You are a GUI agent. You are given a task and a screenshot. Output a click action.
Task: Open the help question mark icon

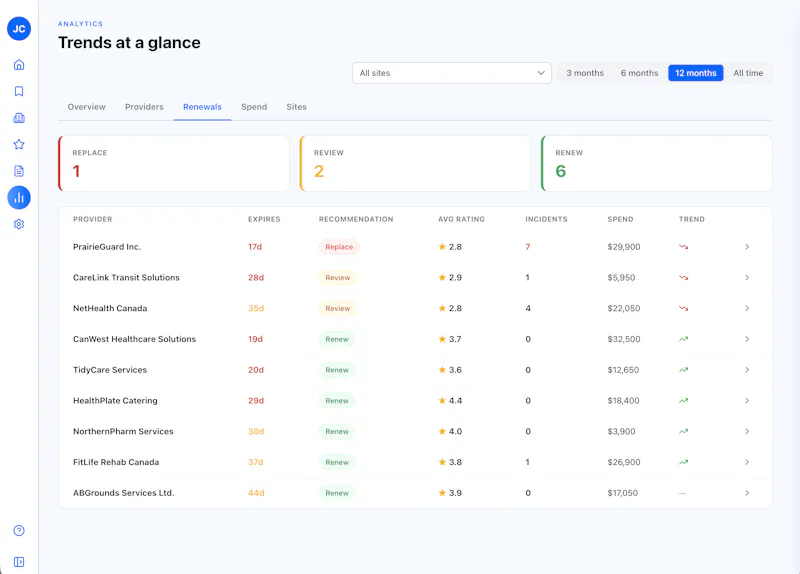(x=19, y=531)
